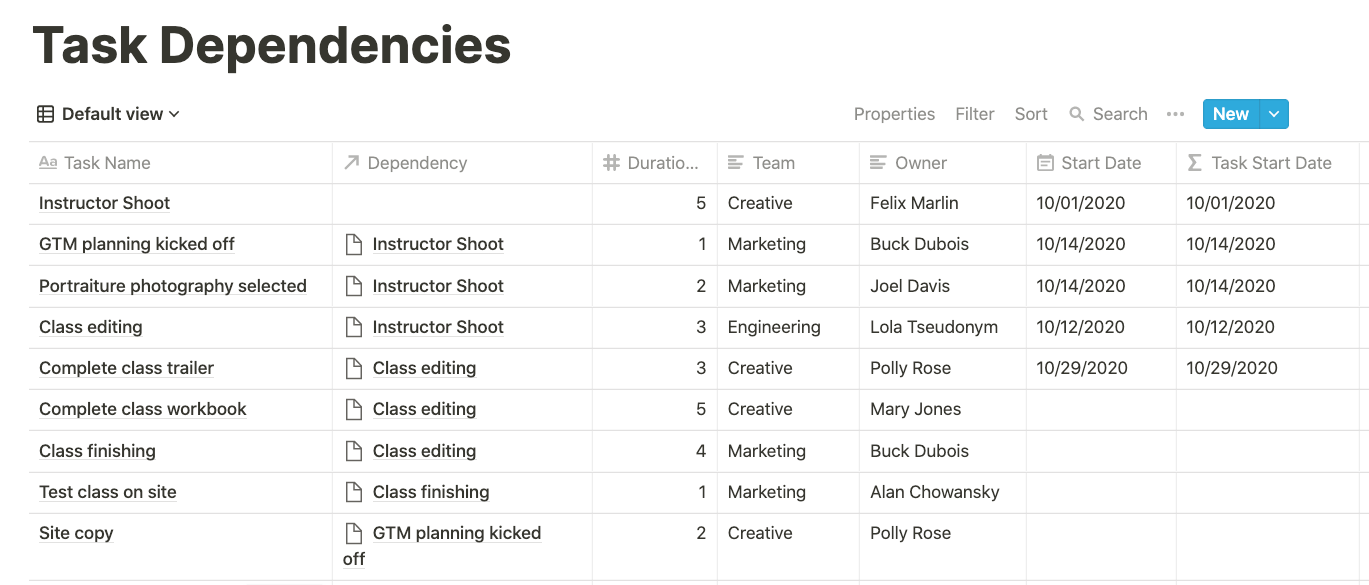Open the Filter menu

point(974,114)
